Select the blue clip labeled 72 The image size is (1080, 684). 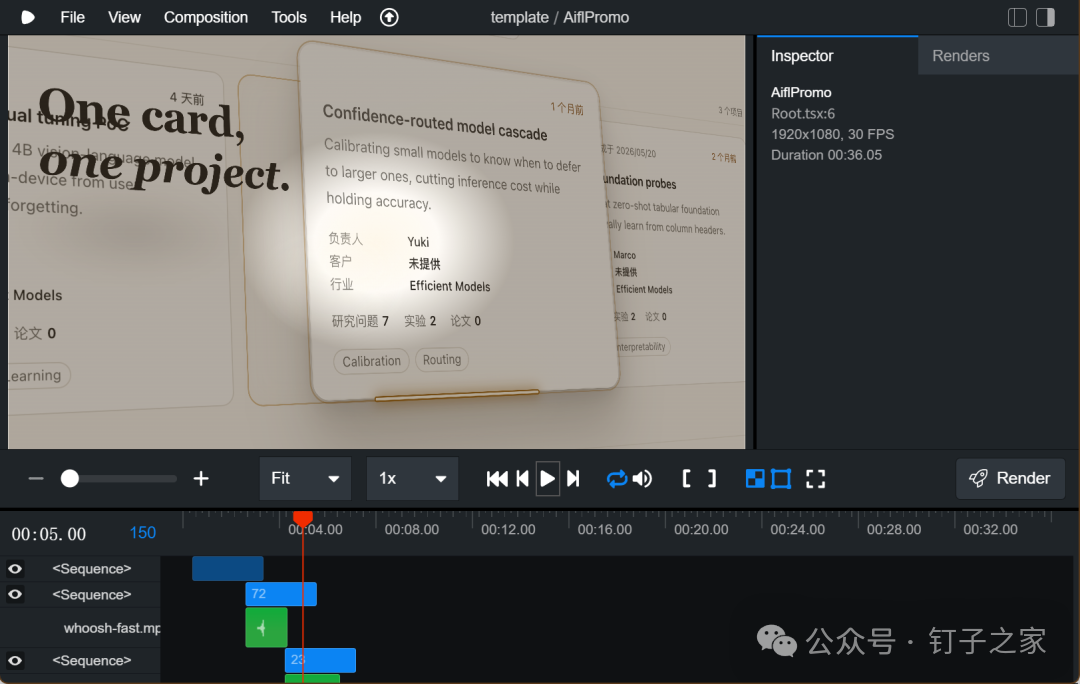point(281,594)
